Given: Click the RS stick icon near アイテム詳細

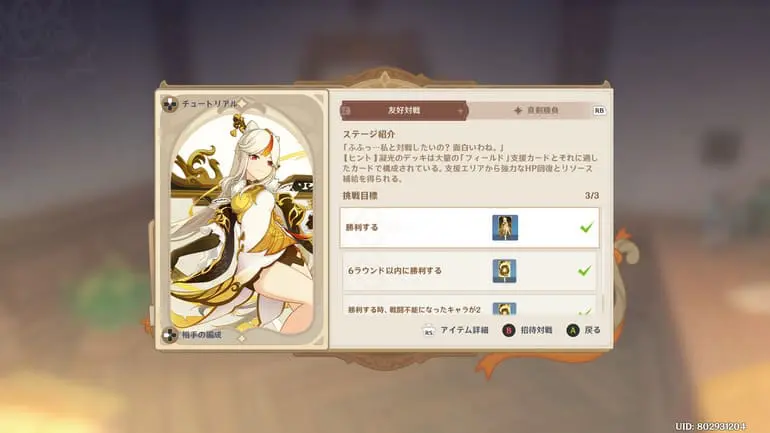Looking at the screenshot, I should [429, 331].
